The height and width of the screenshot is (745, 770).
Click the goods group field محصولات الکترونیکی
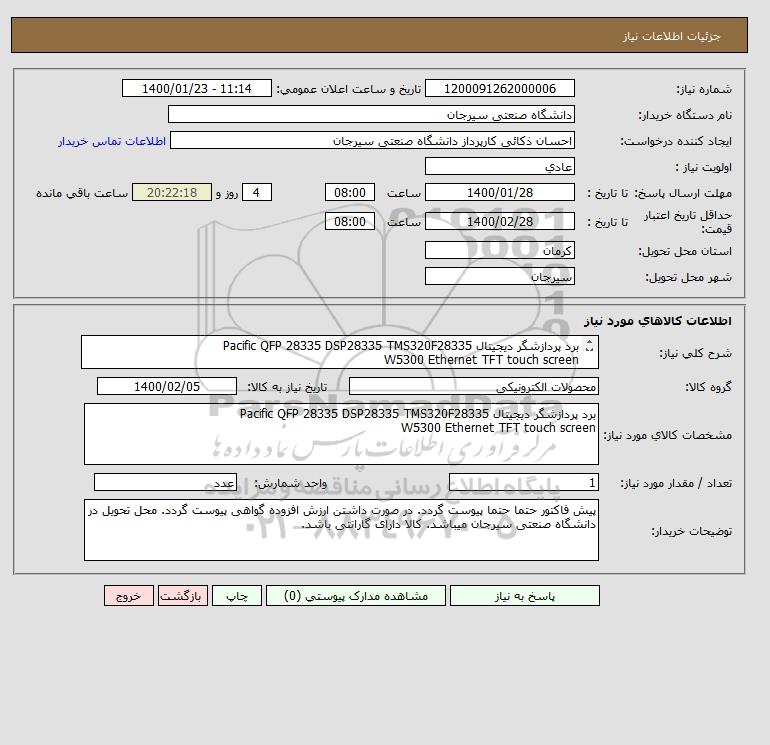pos(473,387)
